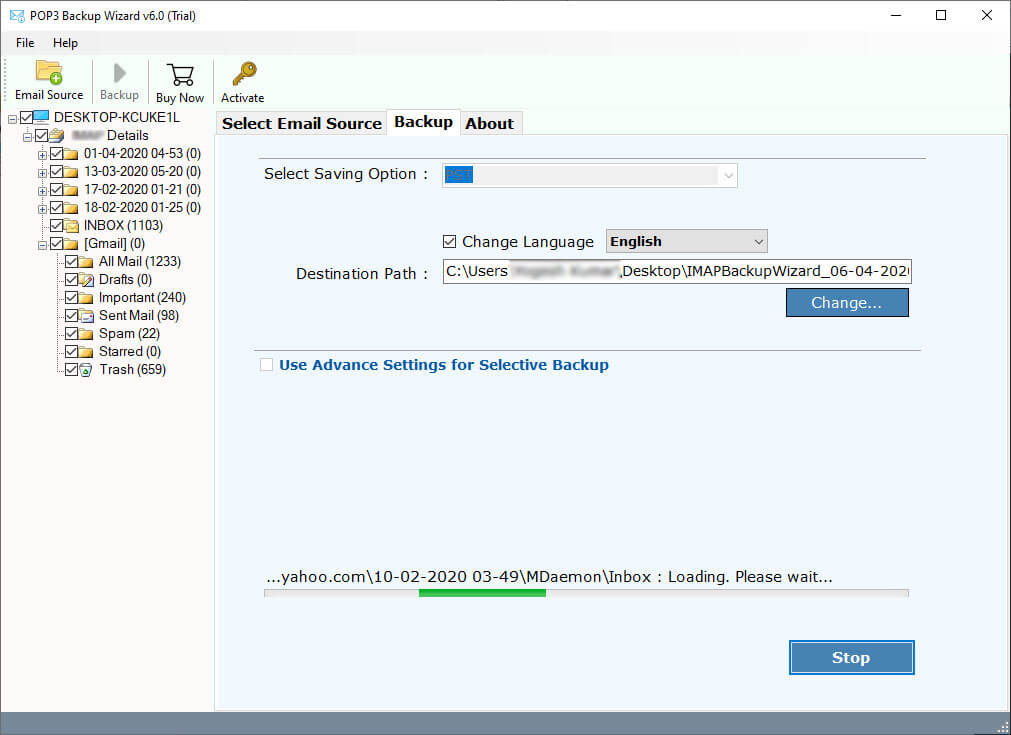The width and height of the screenshot is (1011, 735).
Task: Uncheck the Spam (22) checkbox
Action: [x=72, y=334]
